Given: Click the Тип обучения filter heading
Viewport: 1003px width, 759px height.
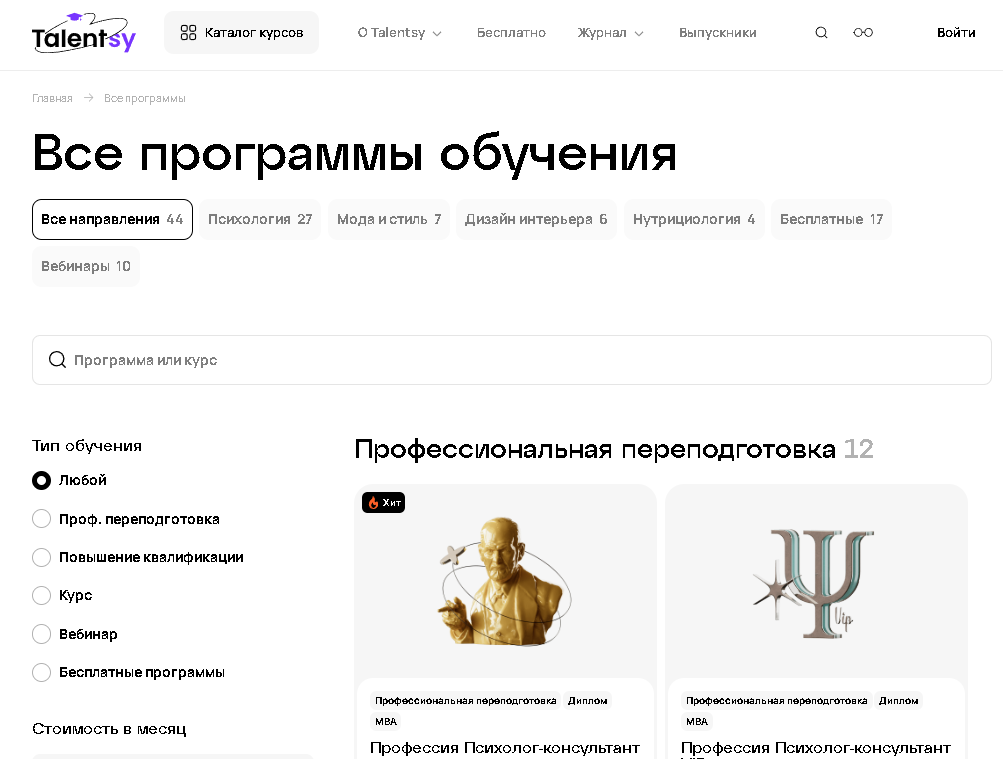Looking at the screenshot, I should click(87, 446).
